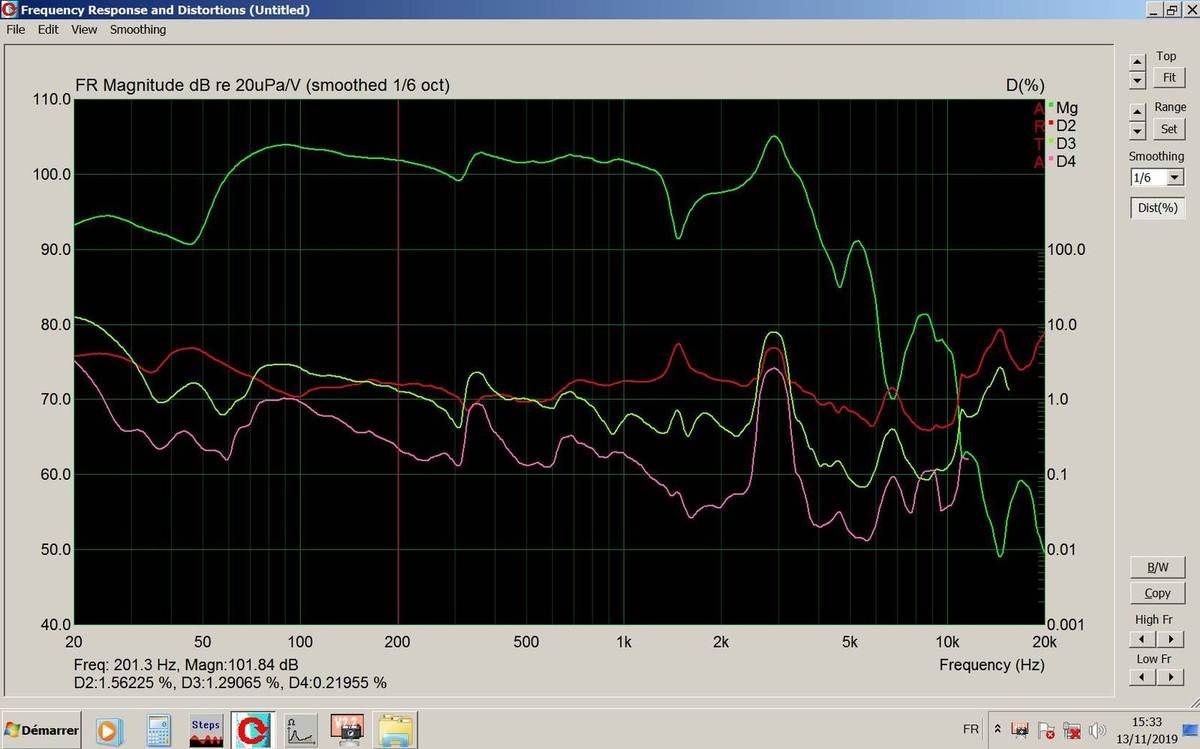Click the Démarrer start button

(42, 730)
